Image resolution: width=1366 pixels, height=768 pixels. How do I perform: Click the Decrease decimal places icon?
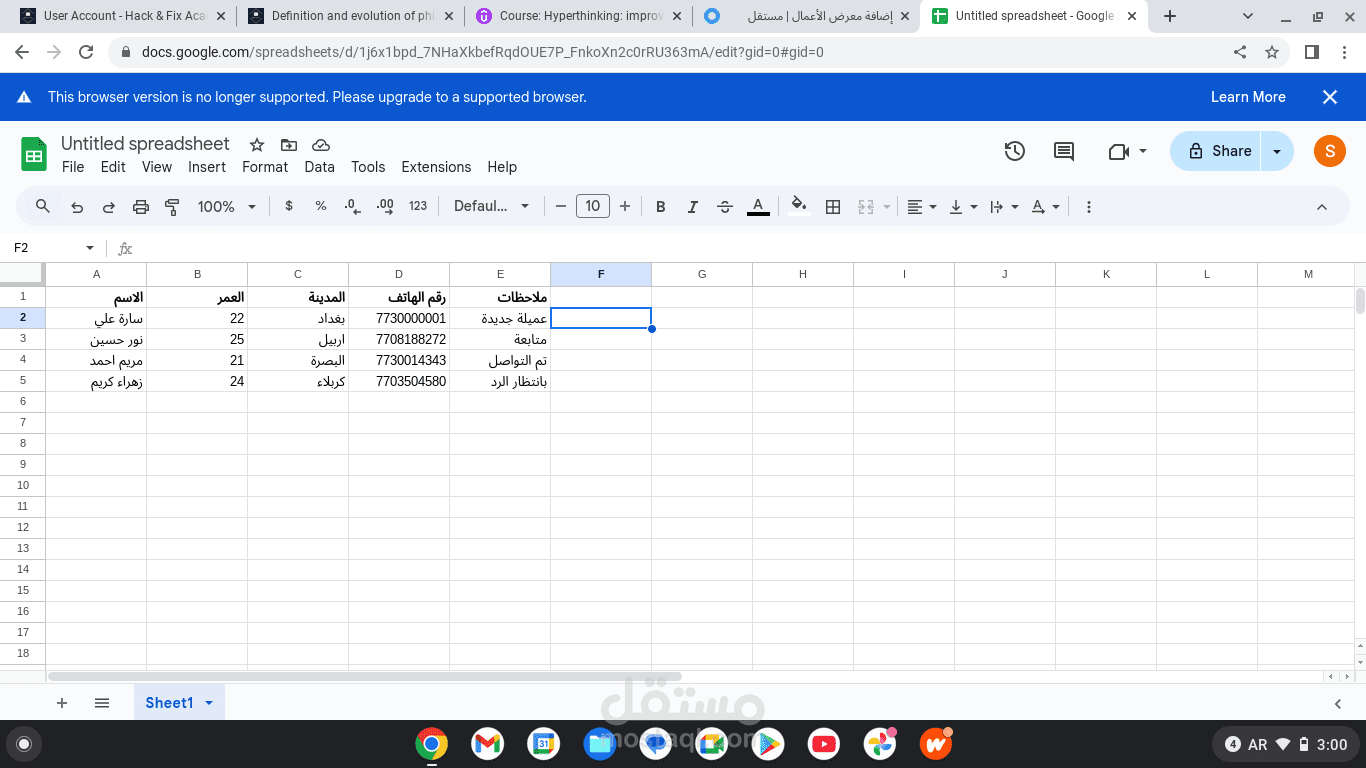tap(350, 206)
